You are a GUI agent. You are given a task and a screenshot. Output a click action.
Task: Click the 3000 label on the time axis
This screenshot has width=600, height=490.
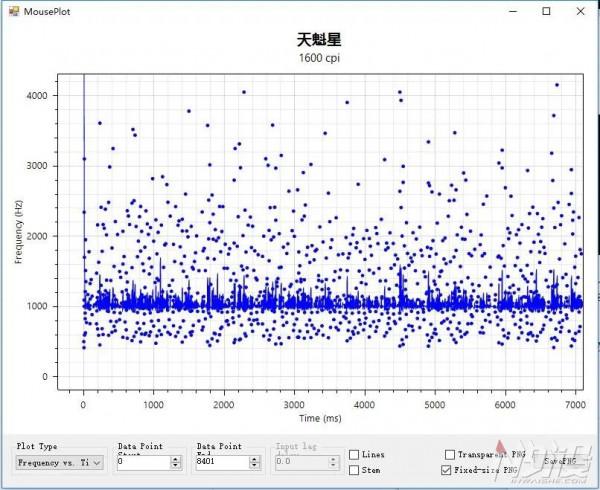(x=294, y=405)
